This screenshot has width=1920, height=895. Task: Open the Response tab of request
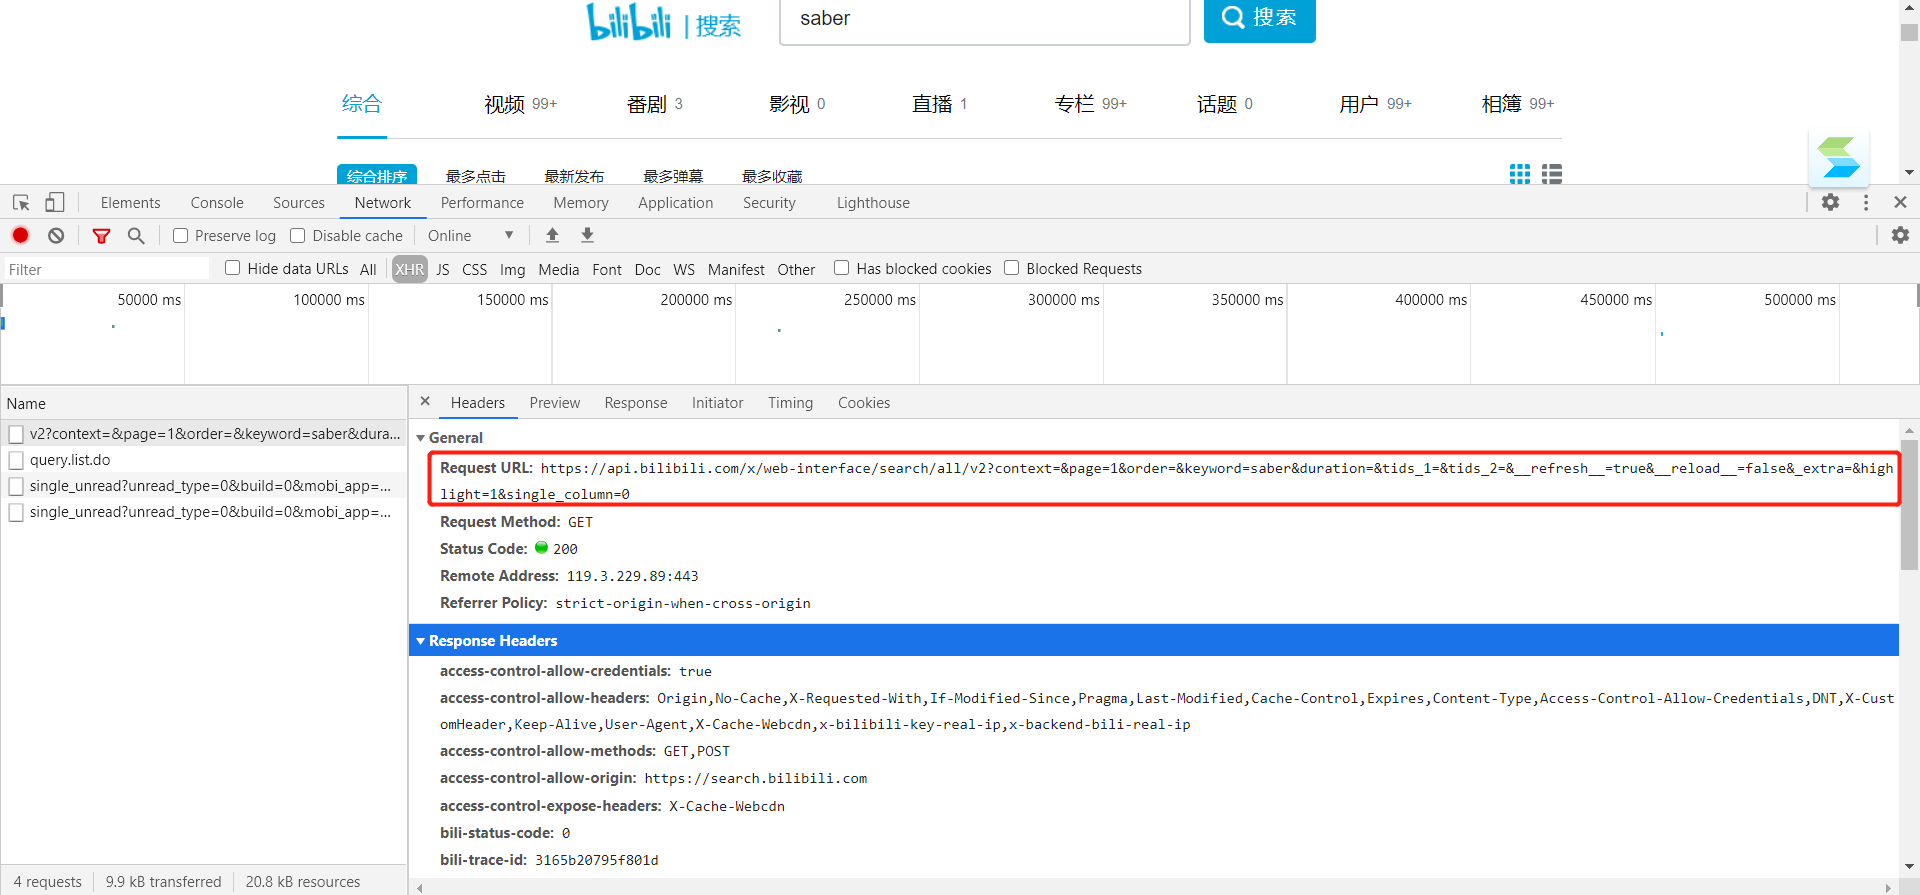(636, 403)
